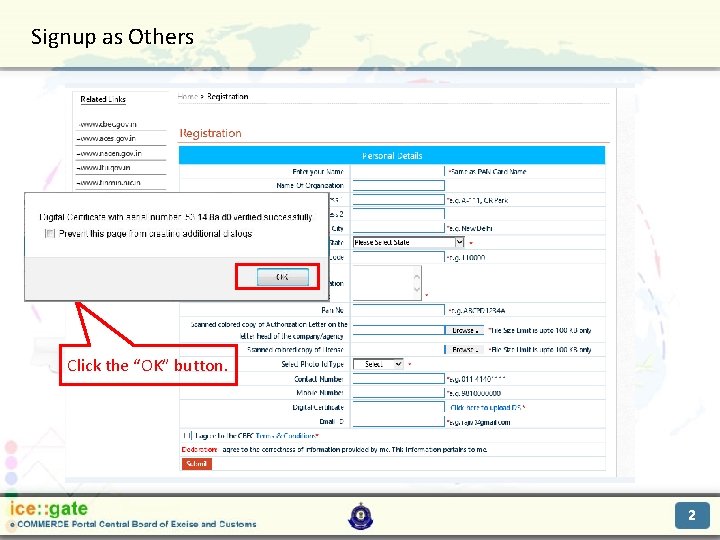Click the Contact Number input field
Viewport: 720px width, 540px height.
[399, 379]
